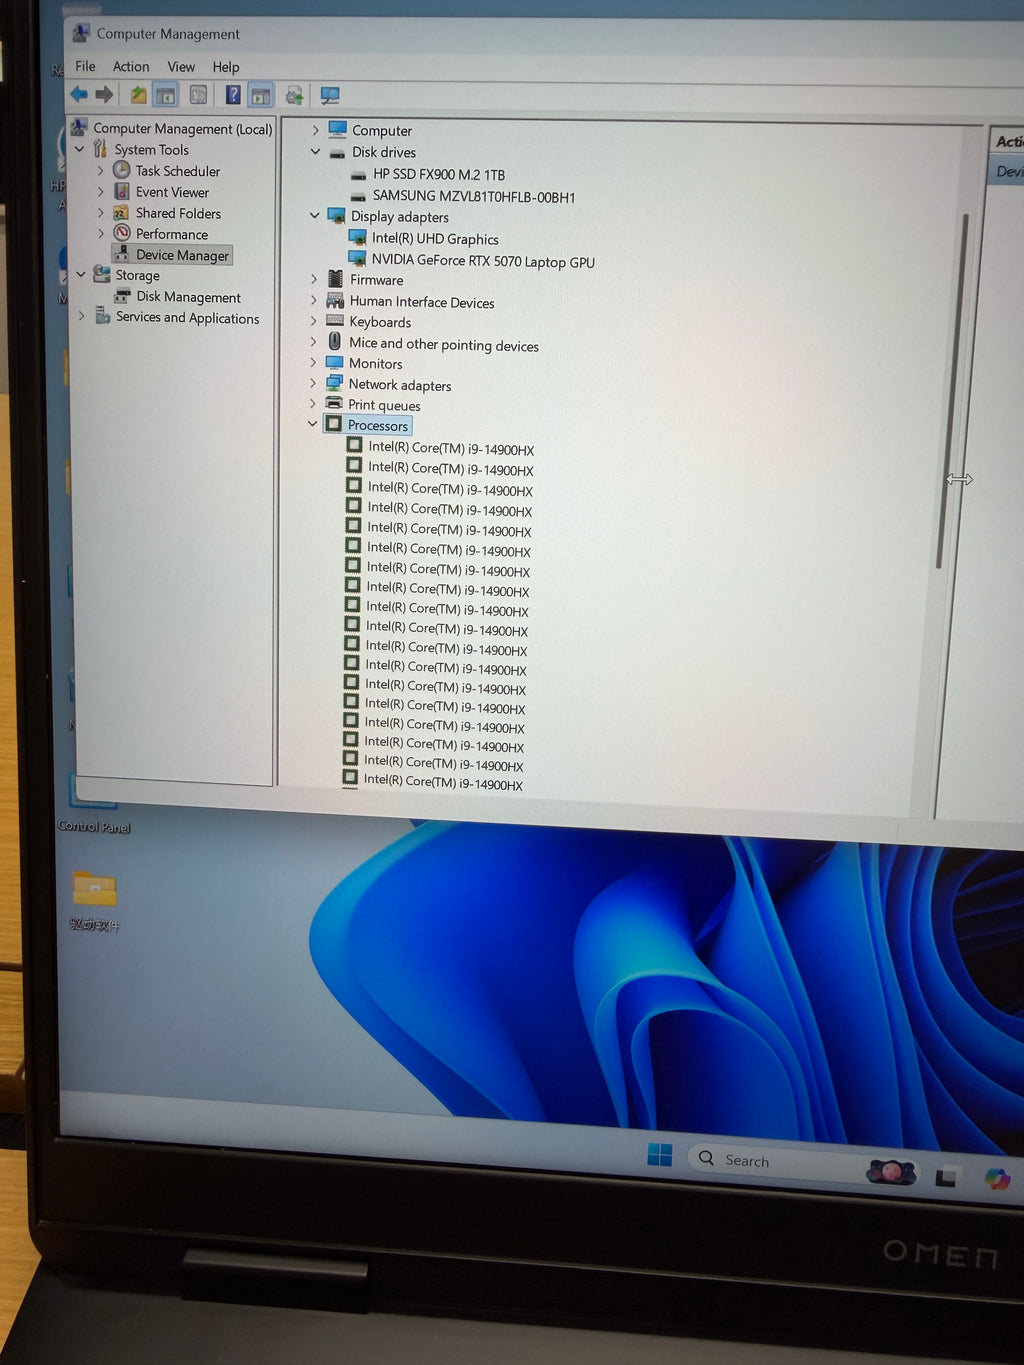The image size is (1024, 1365).
Task: Select the first Intel Core i9-14900HX entry
Action: click(x=450, y=449)
